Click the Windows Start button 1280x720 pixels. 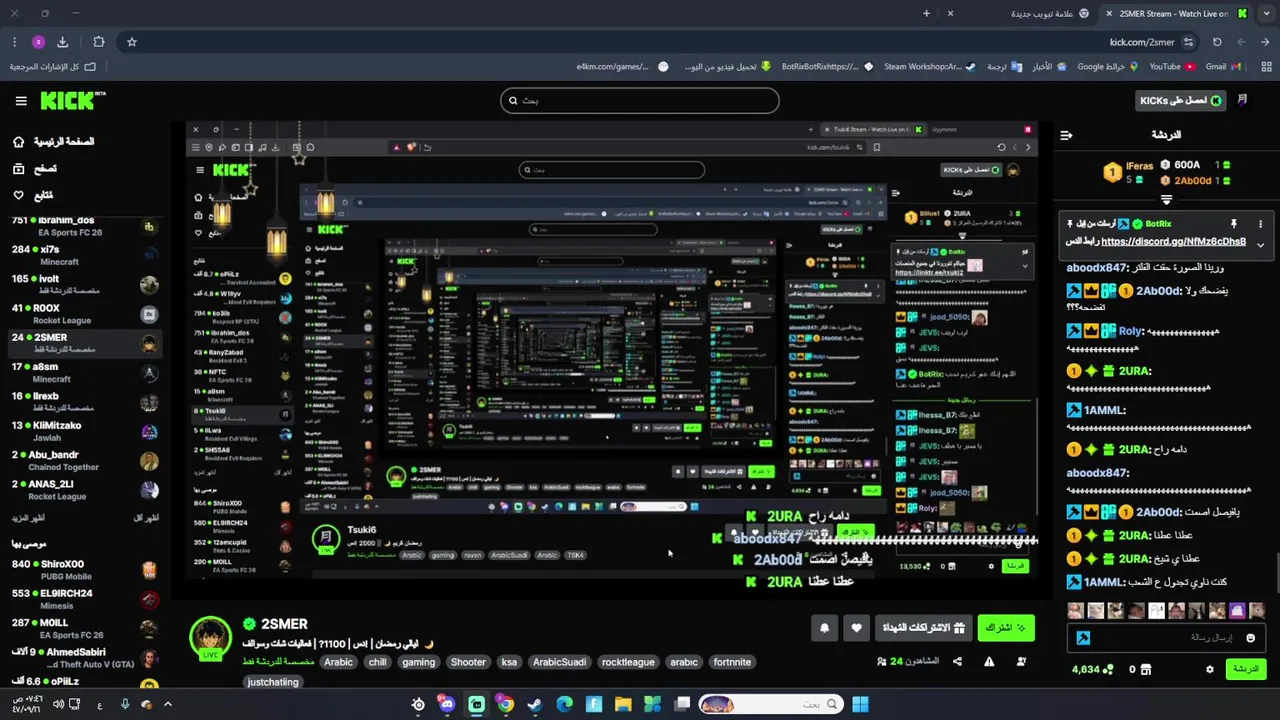tap(860, 704)
